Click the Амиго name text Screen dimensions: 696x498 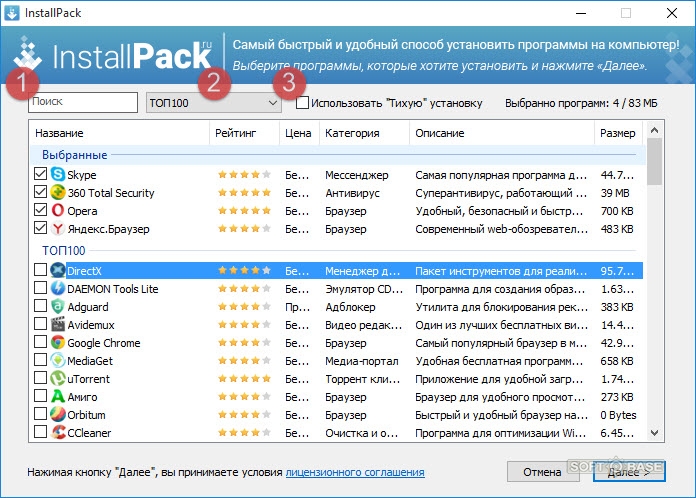tap(82, 397)
